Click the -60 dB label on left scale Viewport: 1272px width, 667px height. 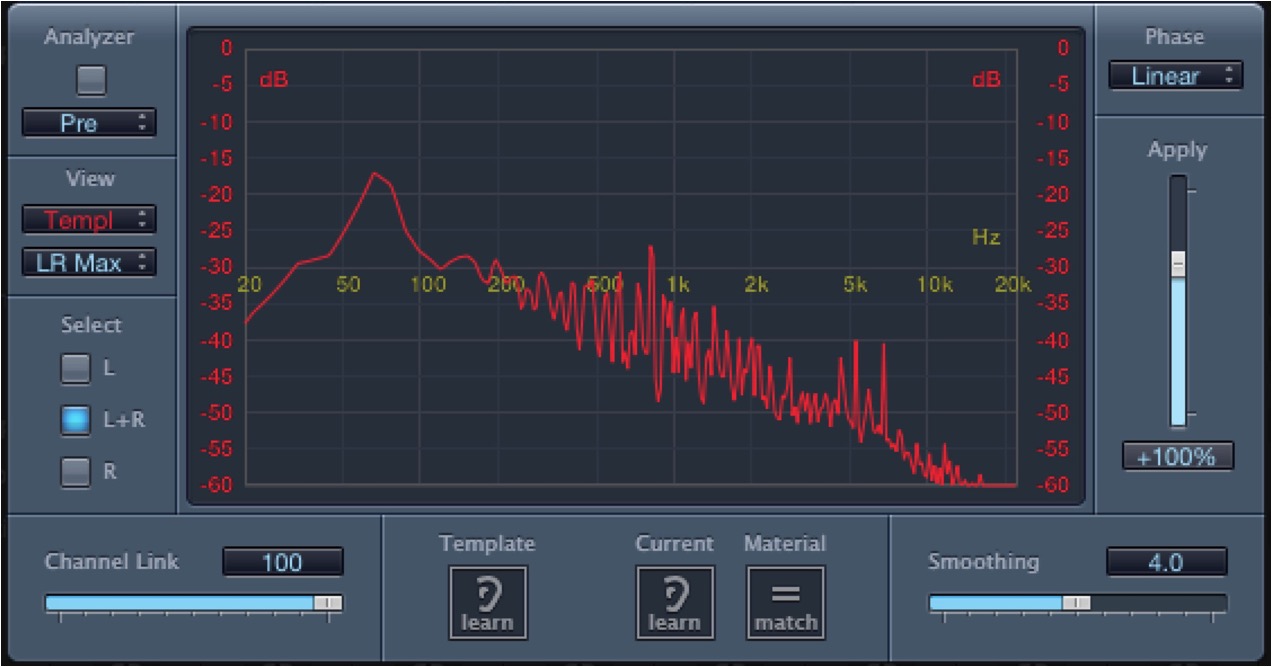(x=217, y=486)
